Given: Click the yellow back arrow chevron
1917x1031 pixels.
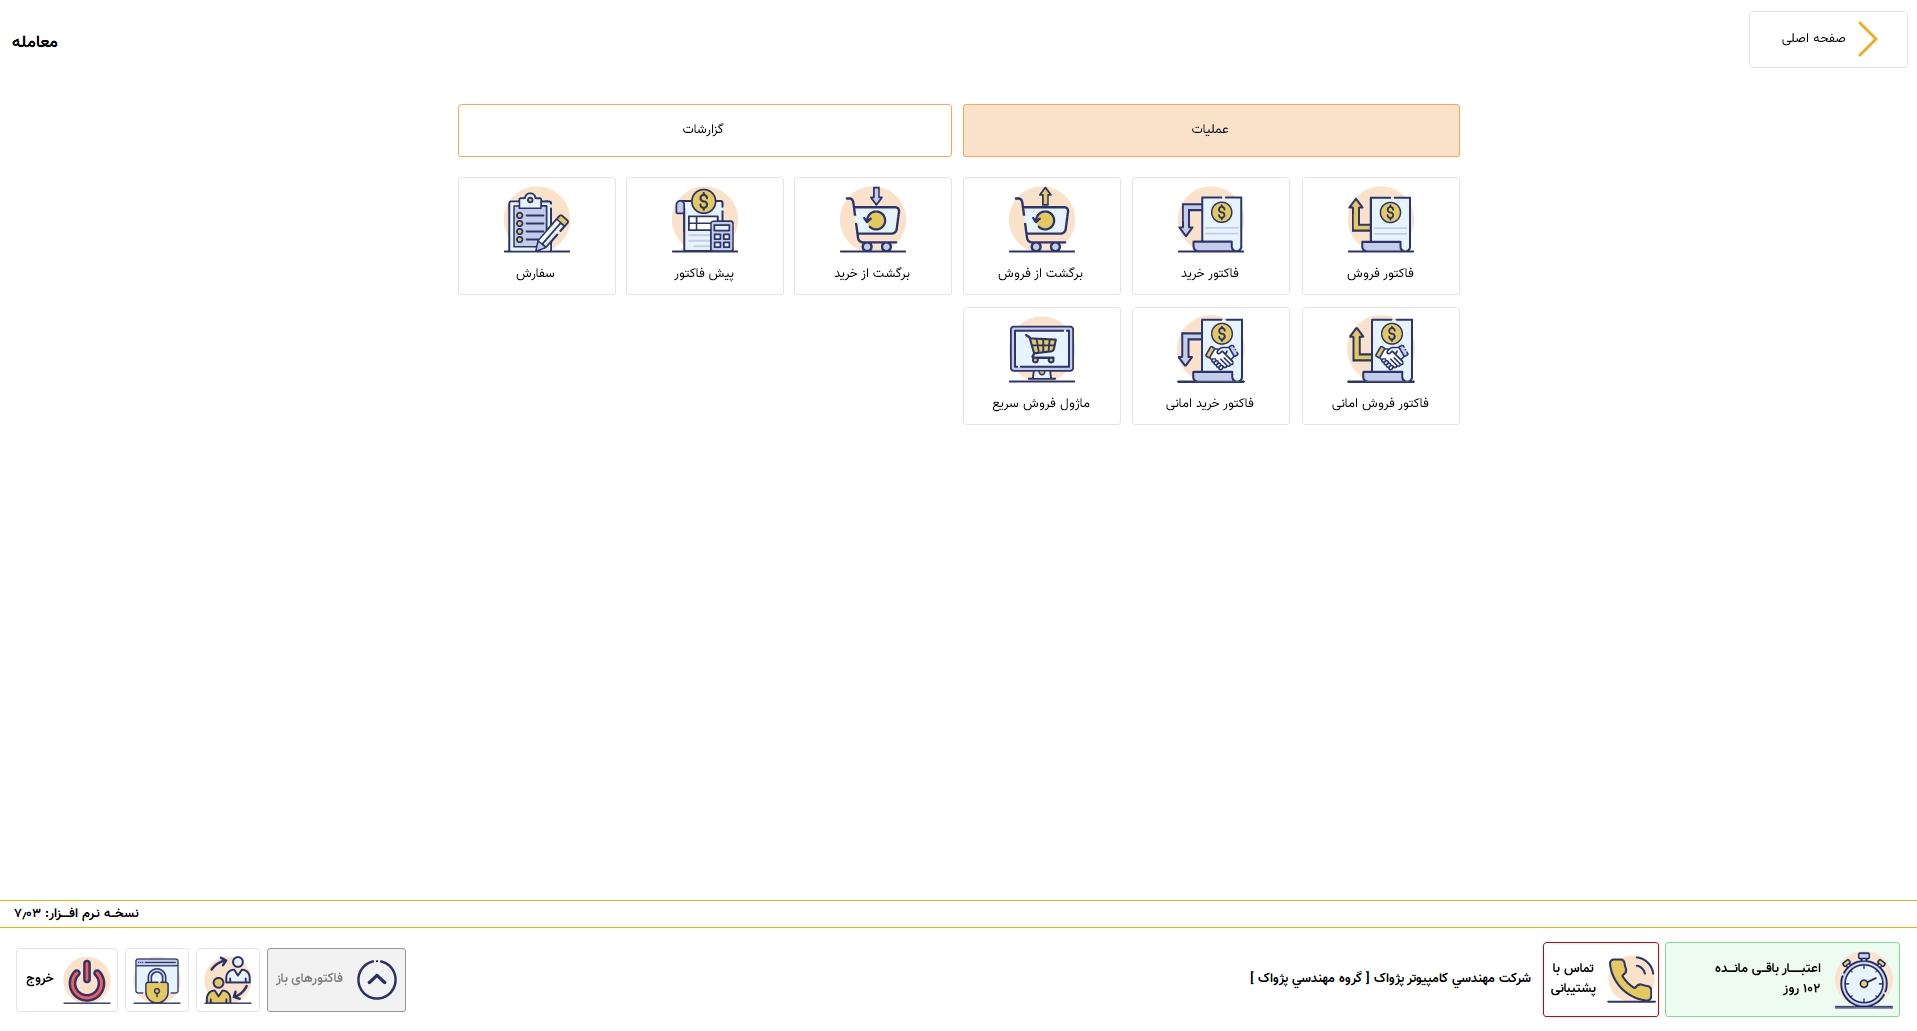Looking at the screenshot, I should click(1867, 39).
